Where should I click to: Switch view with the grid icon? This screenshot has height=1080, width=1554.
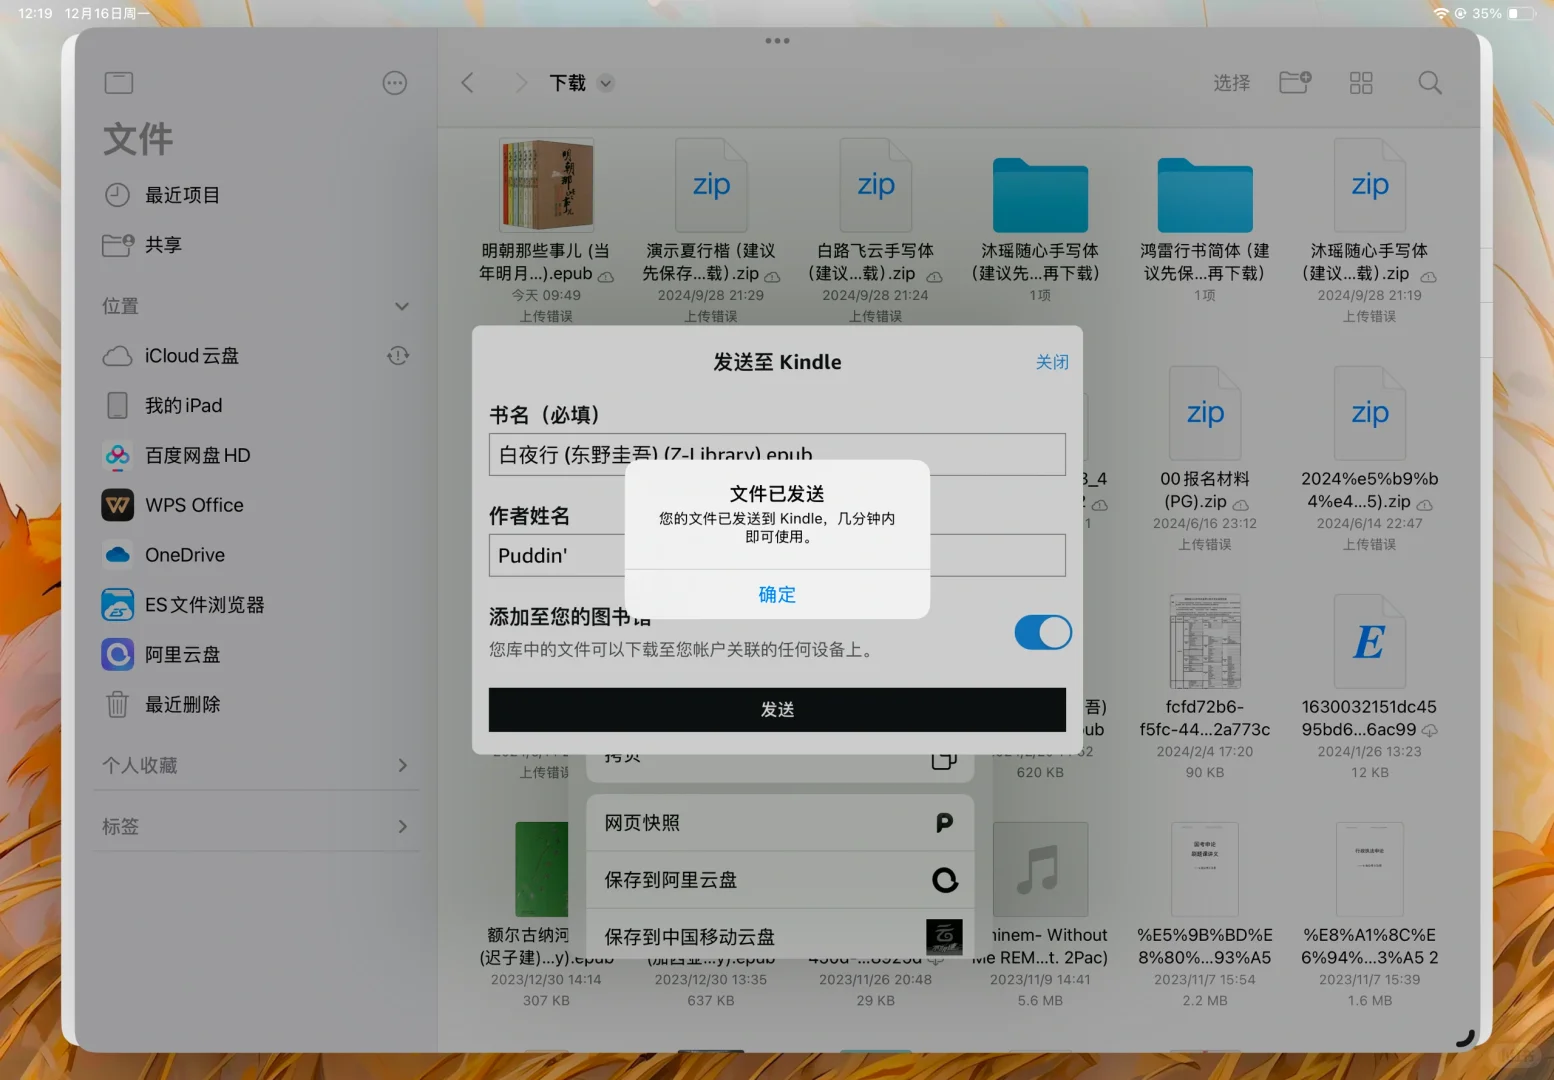(x=1361, y=83)
